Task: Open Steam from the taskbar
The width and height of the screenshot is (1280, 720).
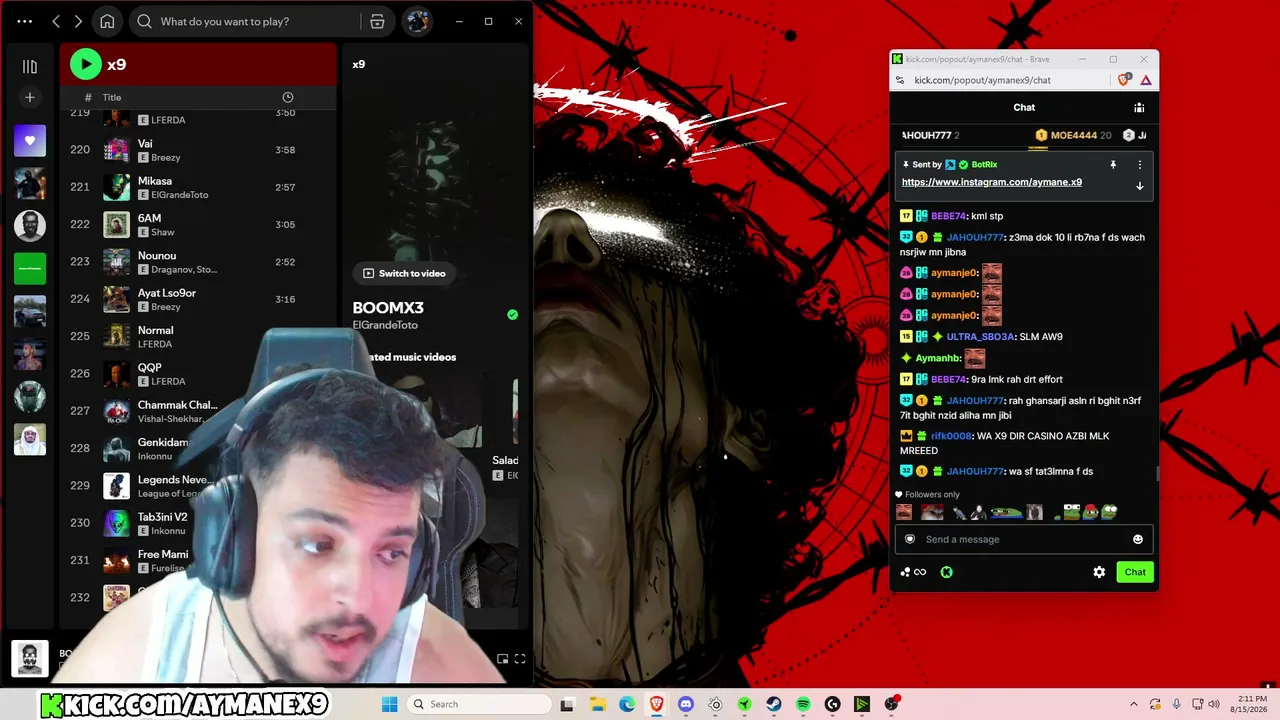Action: [x=774, y=704]
